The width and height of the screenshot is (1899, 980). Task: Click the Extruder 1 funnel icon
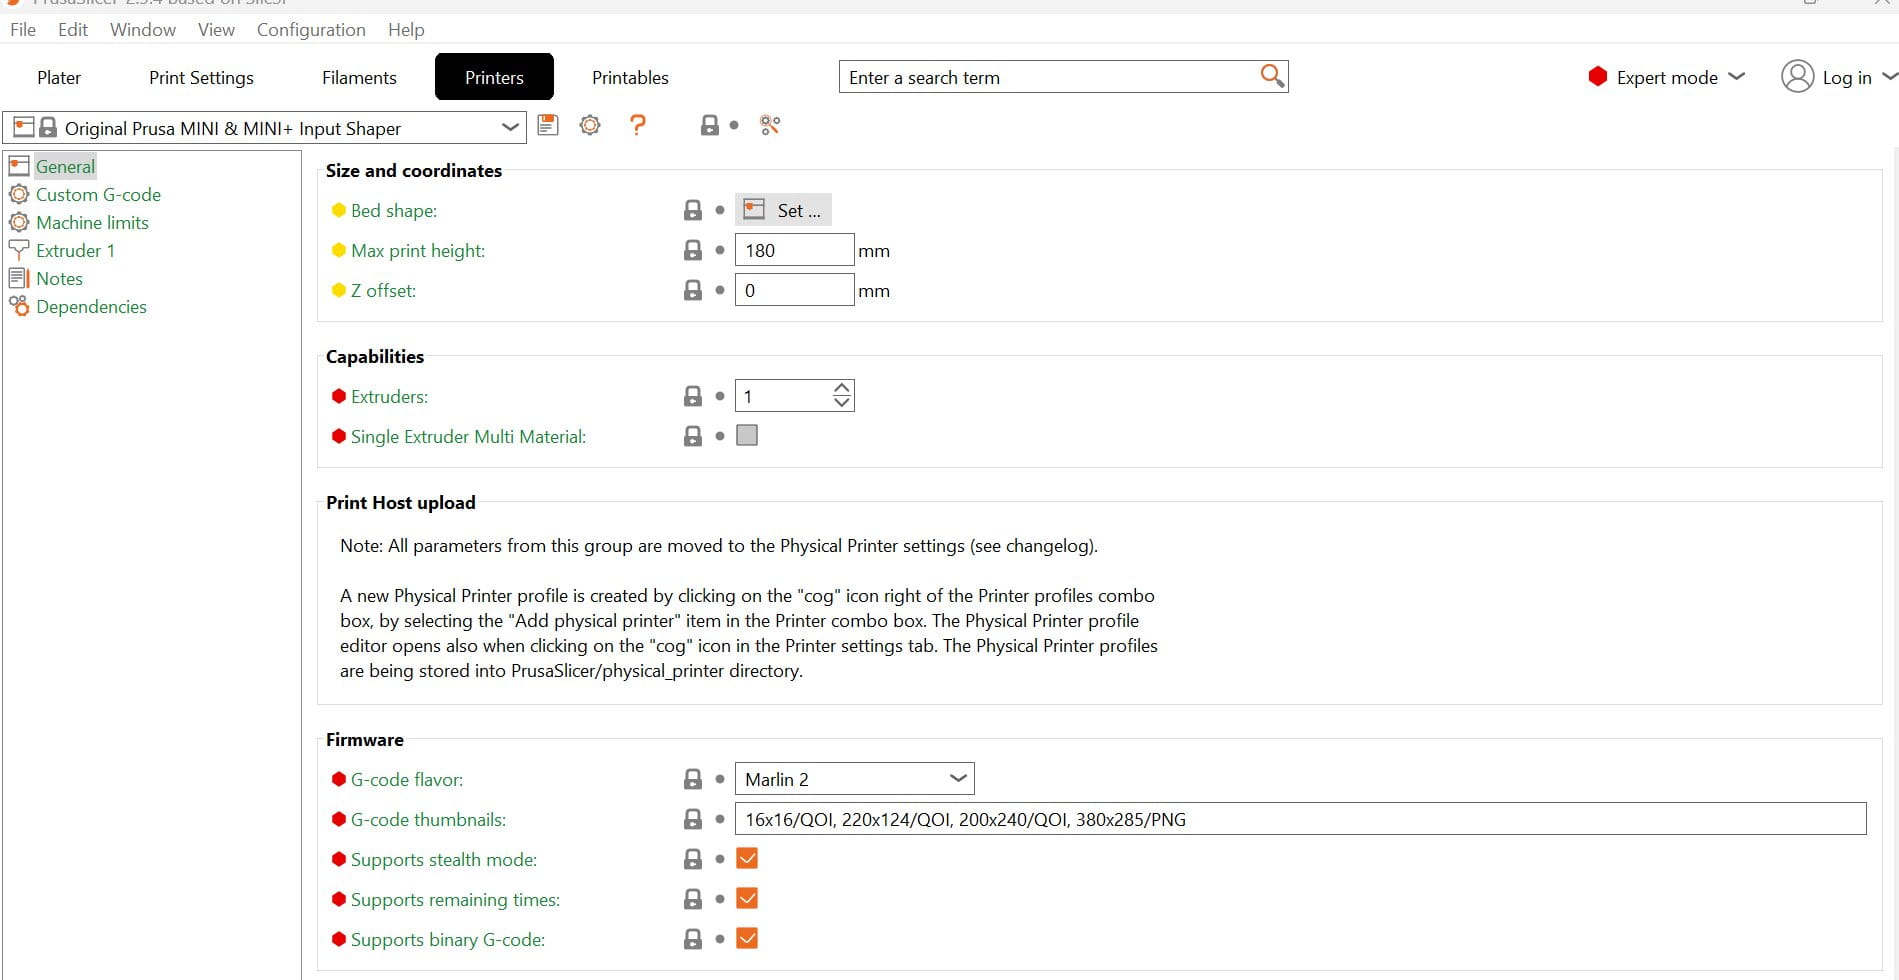(19, 250)
